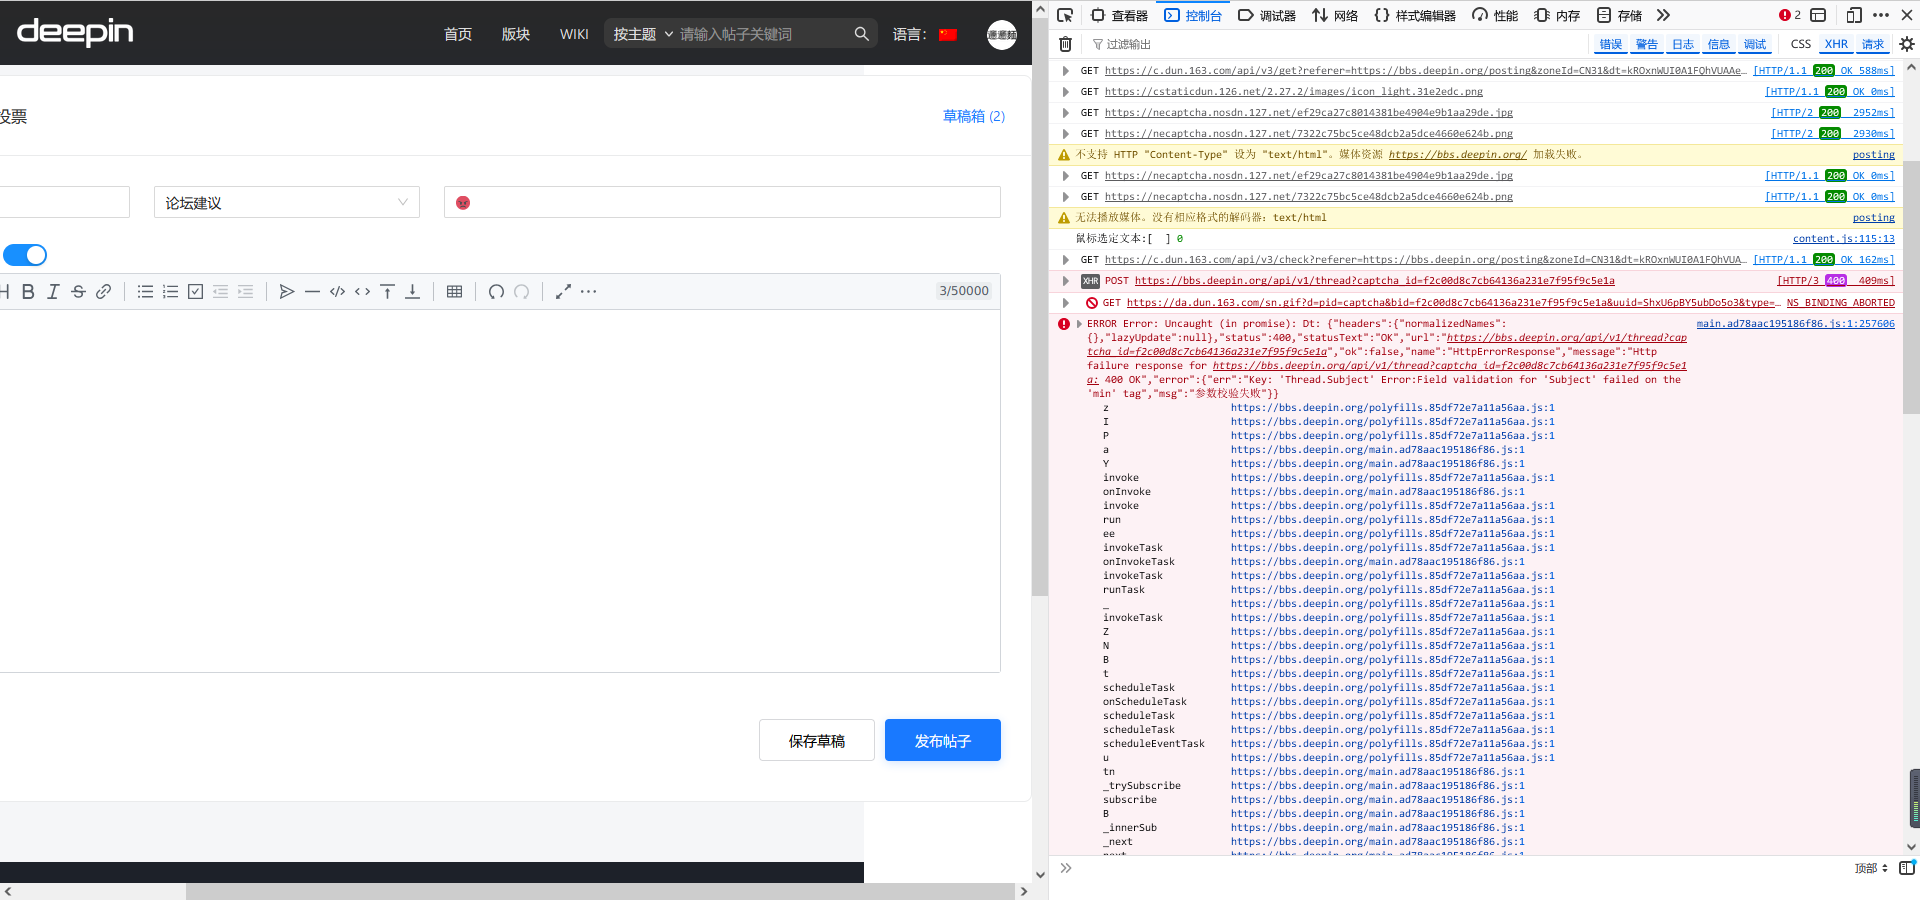Open the 查看器 inspector tab
This screenshot has height=900, width=1920.
point(1119,15)
